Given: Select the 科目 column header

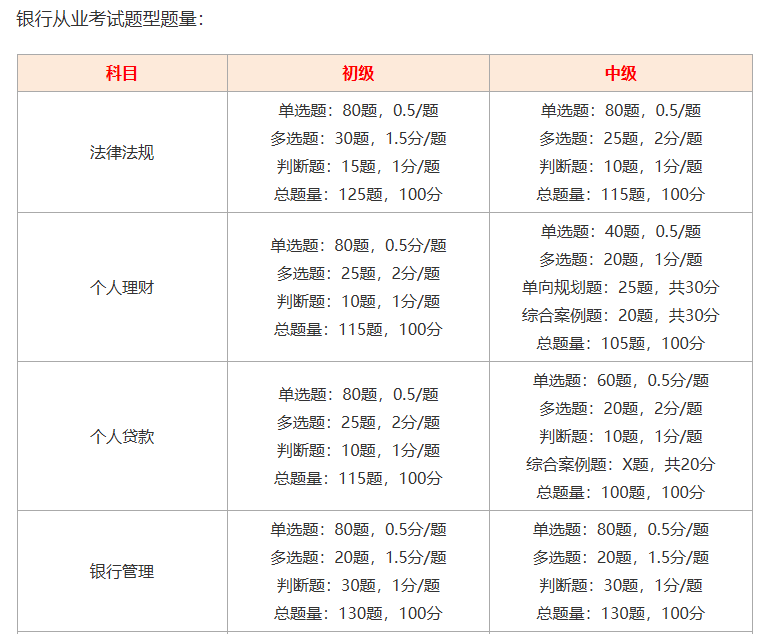Looking at the screenshot, I should (x=122, y=74).
